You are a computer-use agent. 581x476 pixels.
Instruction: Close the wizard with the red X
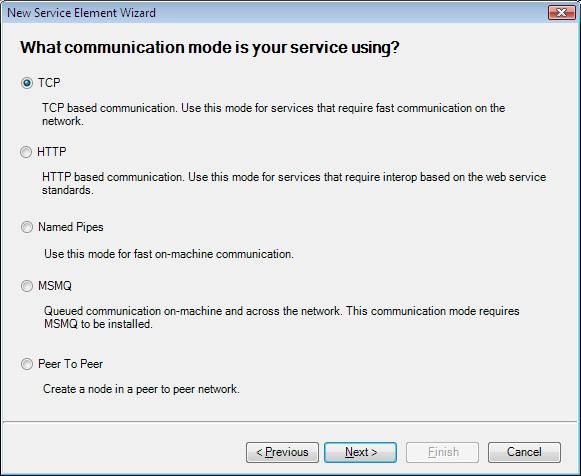coord(561,13)
